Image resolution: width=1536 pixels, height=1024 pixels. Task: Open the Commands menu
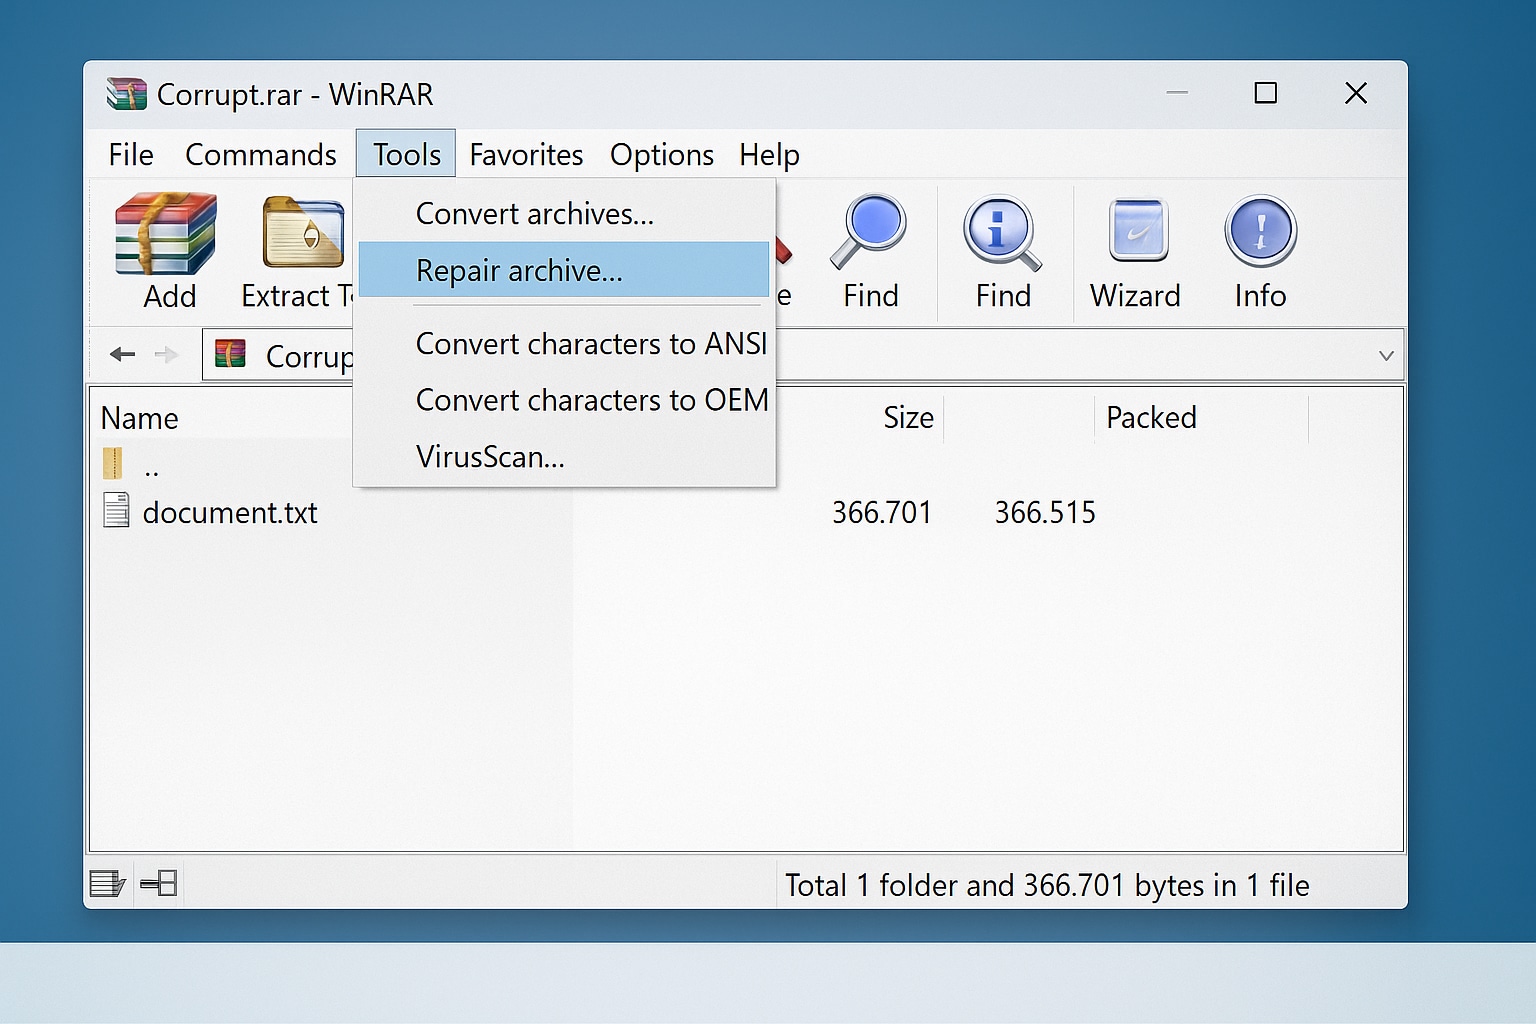(x=261, y=155)
